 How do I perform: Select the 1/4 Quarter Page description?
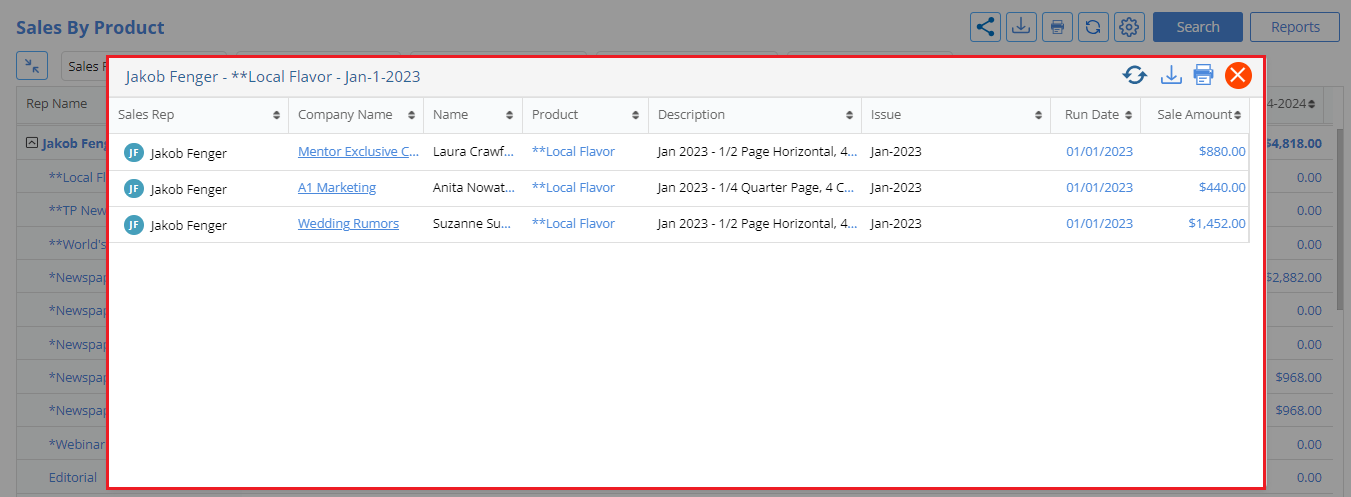[757, 188]
